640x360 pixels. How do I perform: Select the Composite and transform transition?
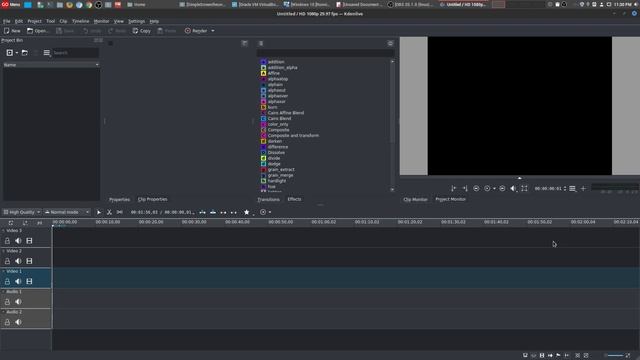coord(293,136)
